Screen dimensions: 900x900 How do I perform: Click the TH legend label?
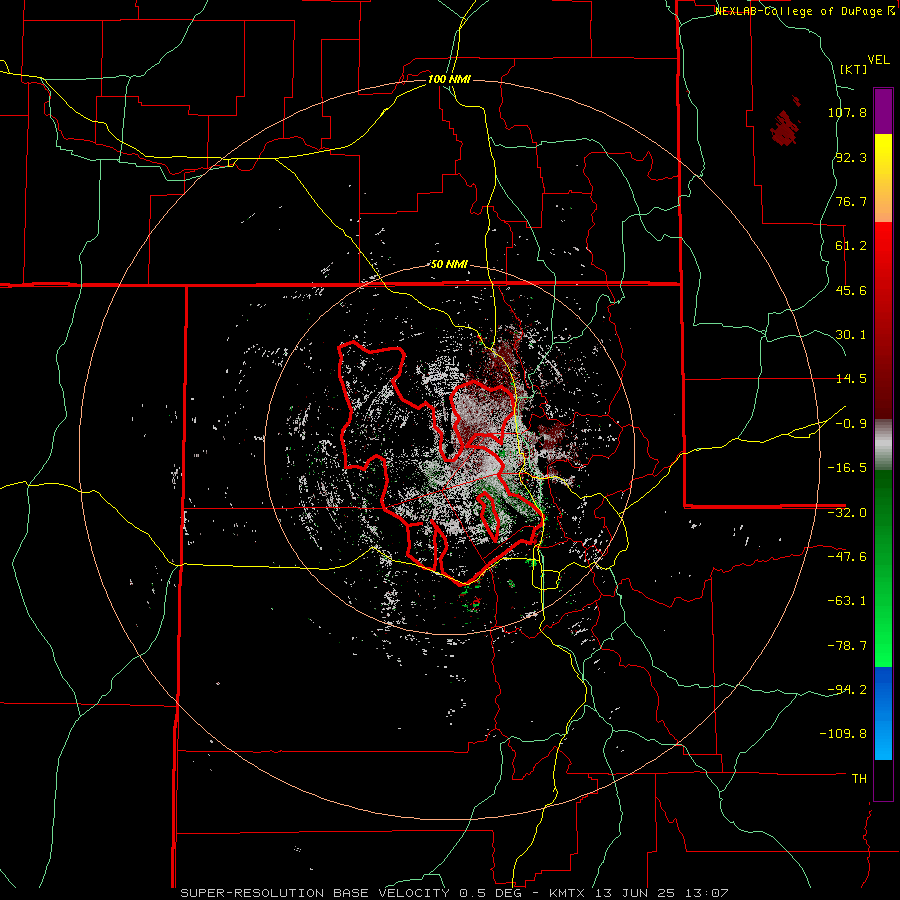[859, 779]
